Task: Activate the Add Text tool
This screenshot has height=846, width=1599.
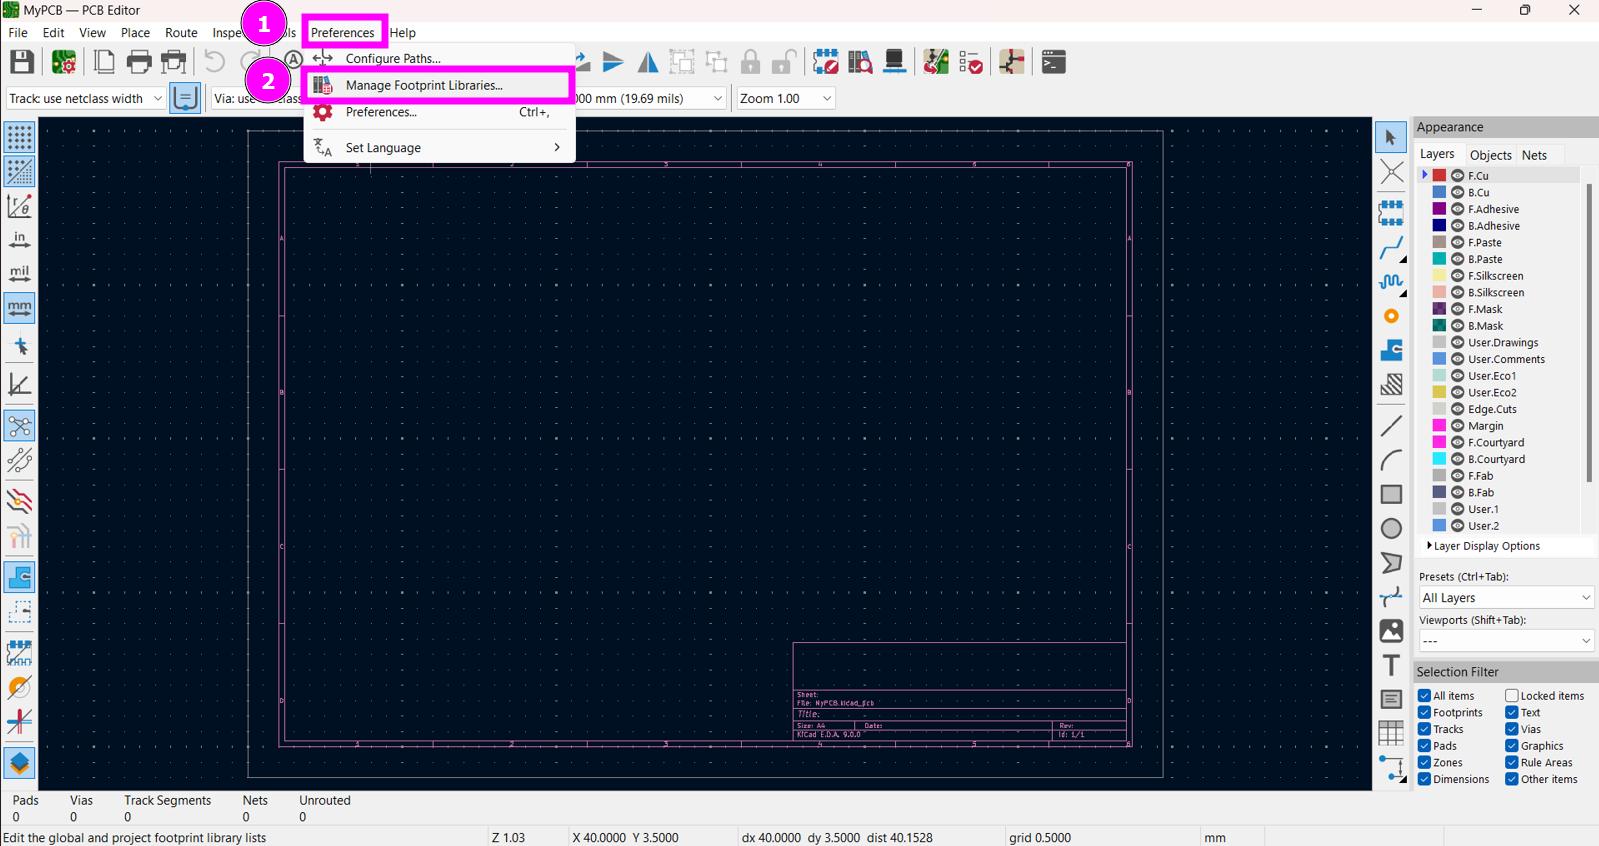Action: (1391, 665)
